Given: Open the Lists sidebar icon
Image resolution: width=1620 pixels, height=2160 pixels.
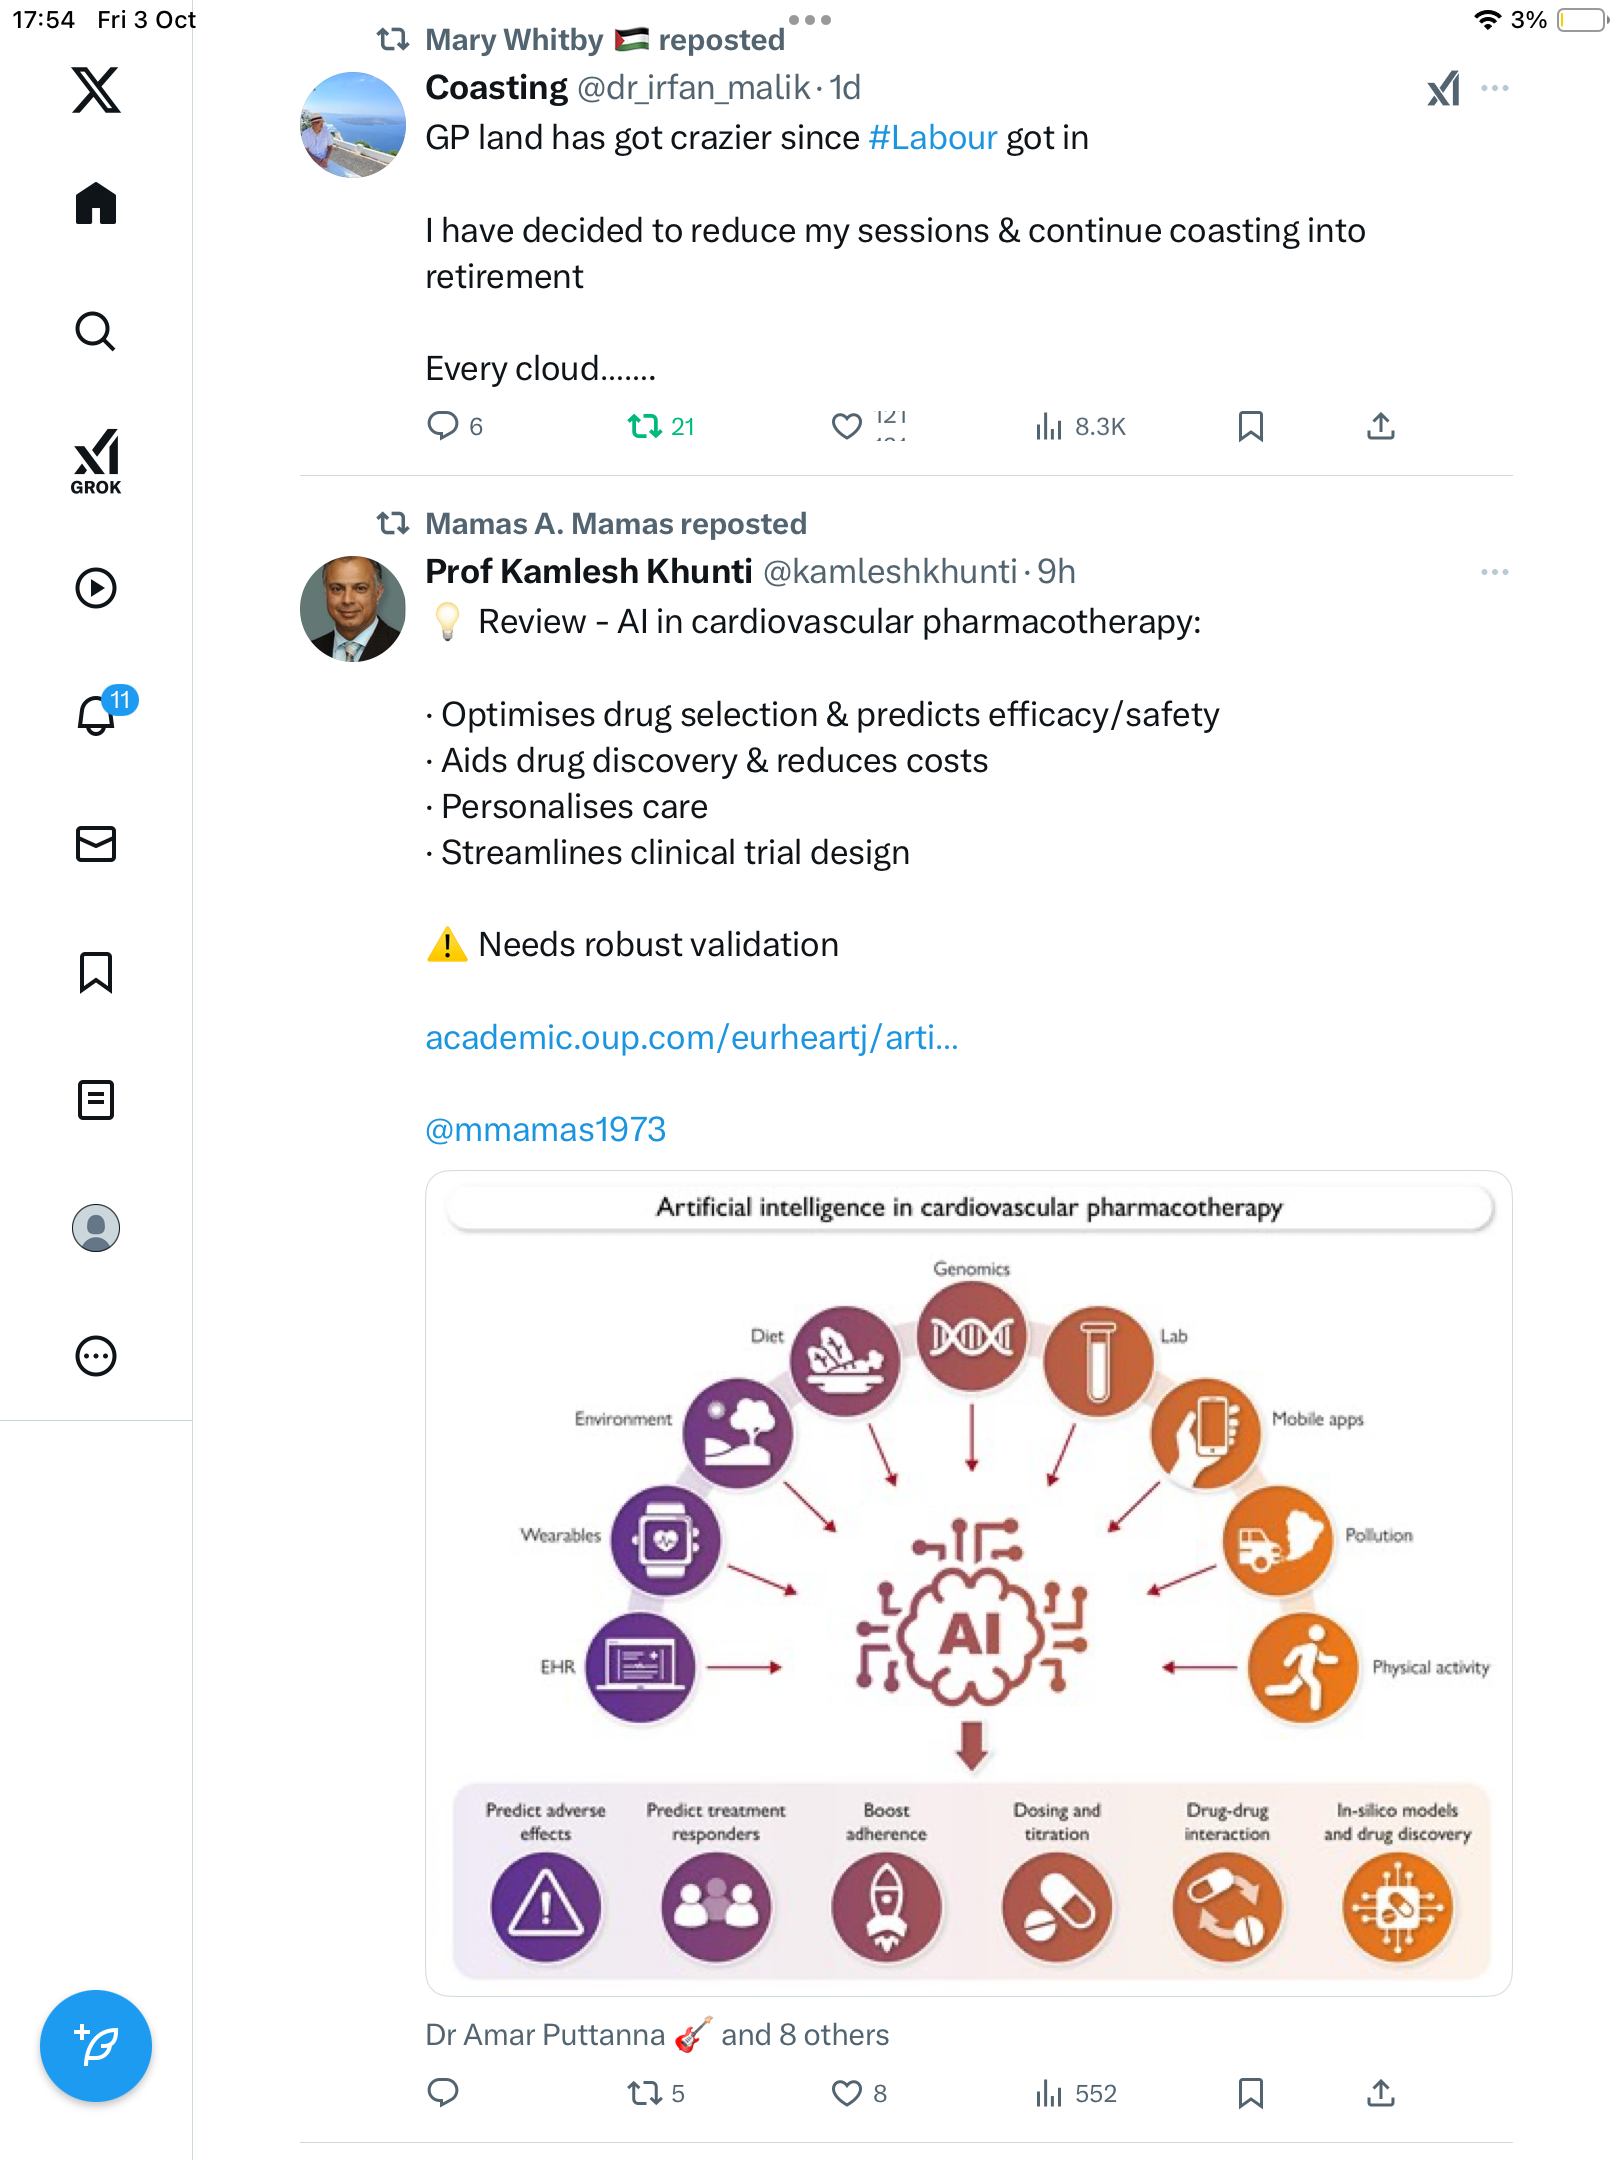Looking at the screenshot, I should pos(96,1100).
